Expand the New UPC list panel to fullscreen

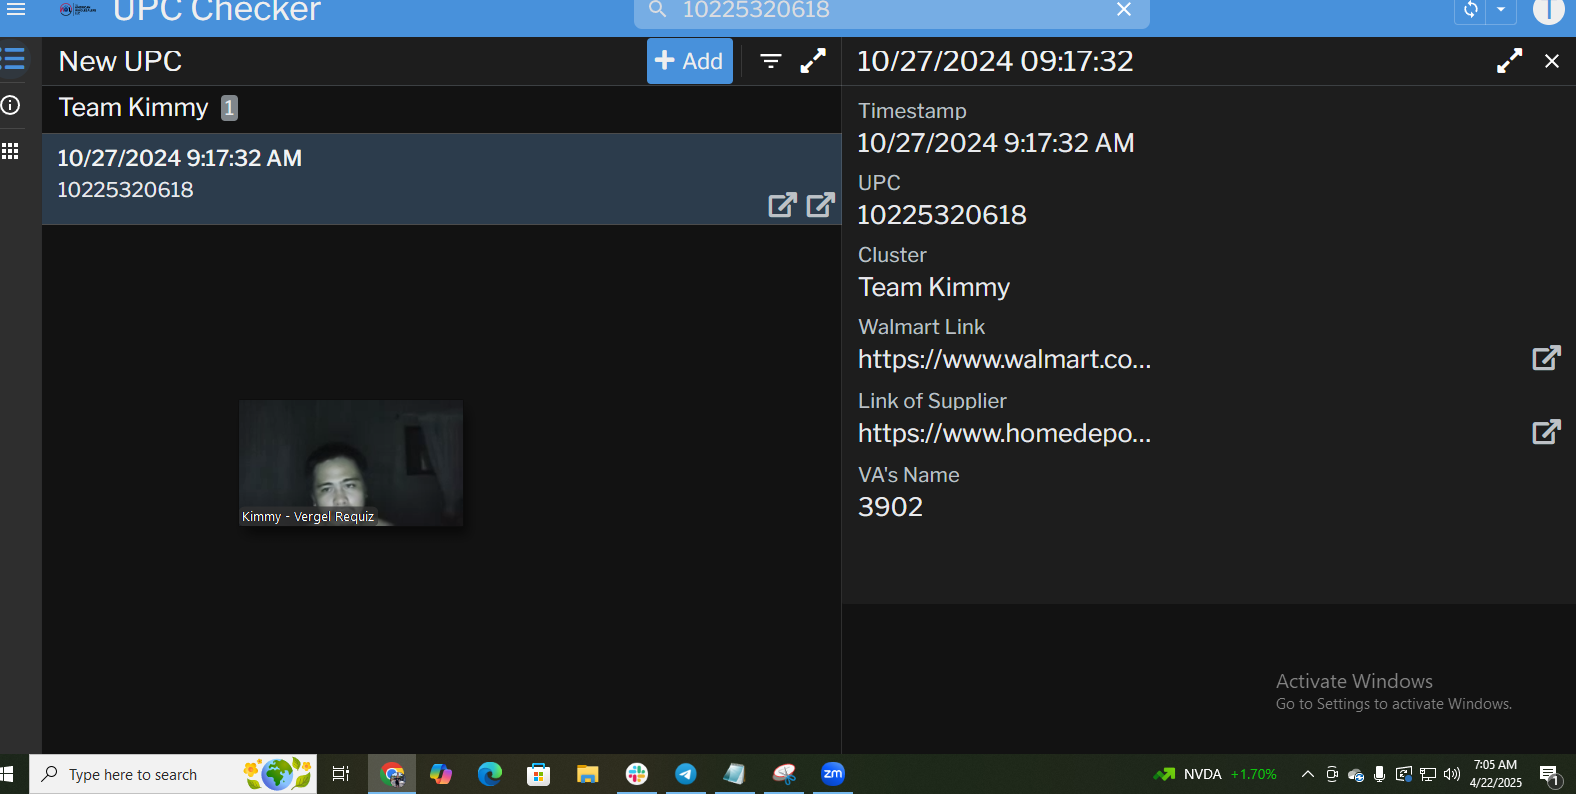point(814,61)
